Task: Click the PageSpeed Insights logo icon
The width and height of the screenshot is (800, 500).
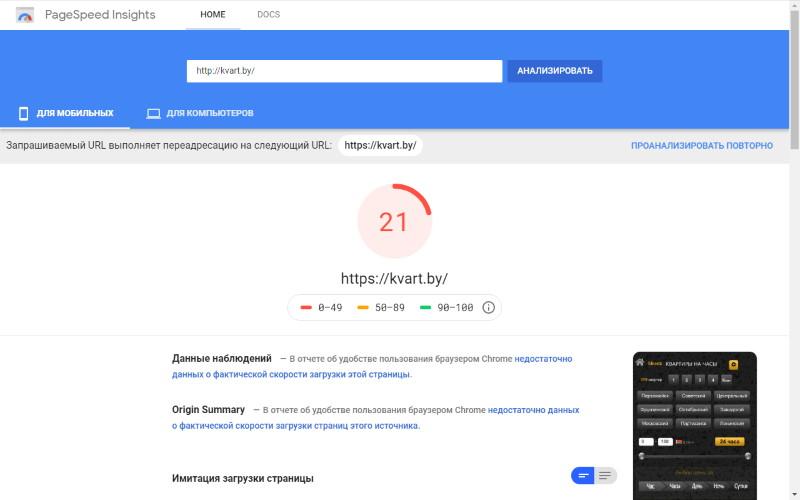Action: [x=24, y=15]
